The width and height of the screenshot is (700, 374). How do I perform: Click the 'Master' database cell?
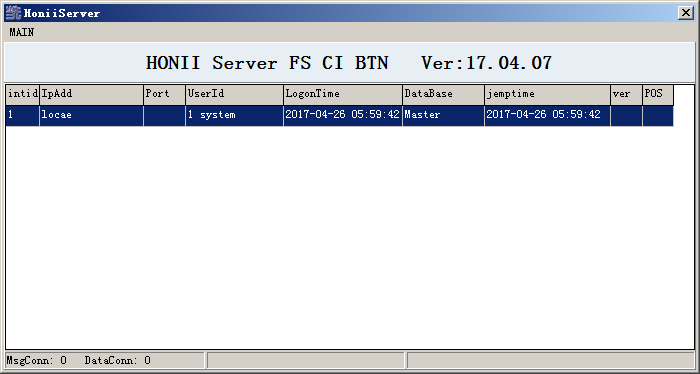coord(443,115)
